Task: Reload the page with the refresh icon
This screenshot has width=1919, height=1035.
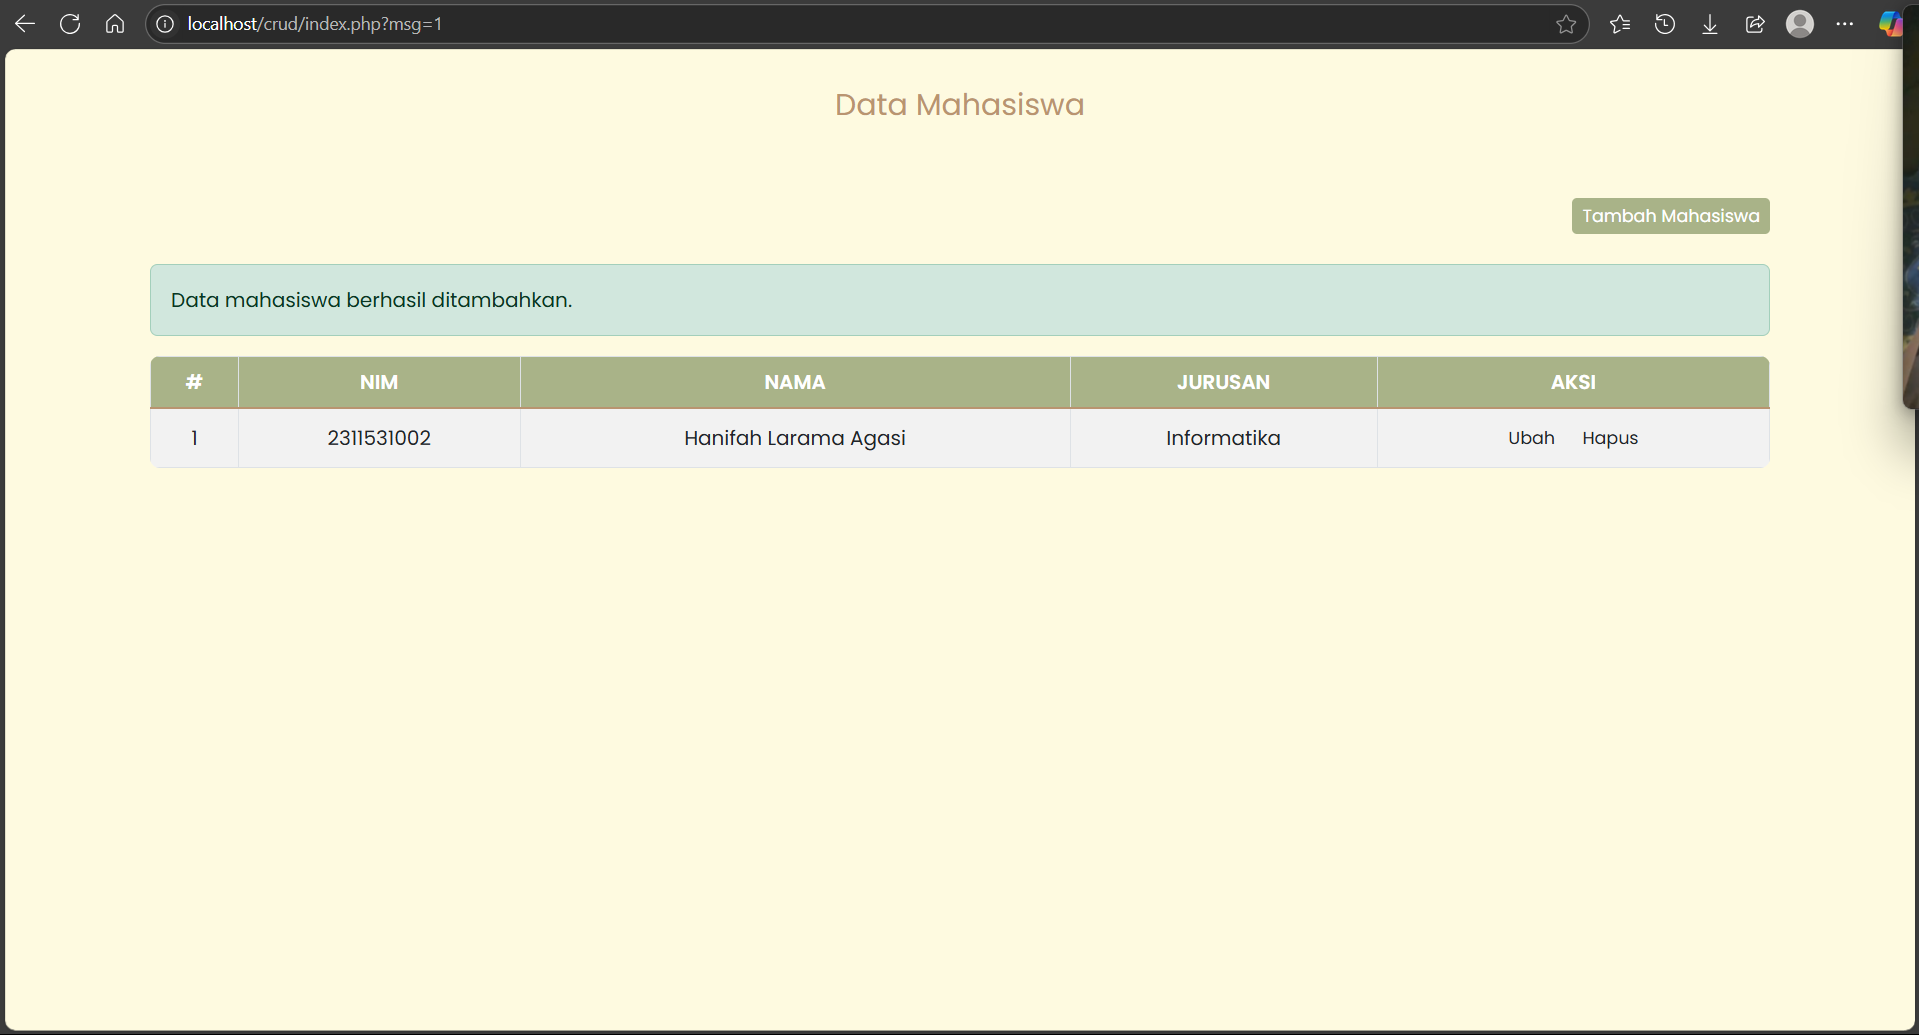Action: point(70,24)
